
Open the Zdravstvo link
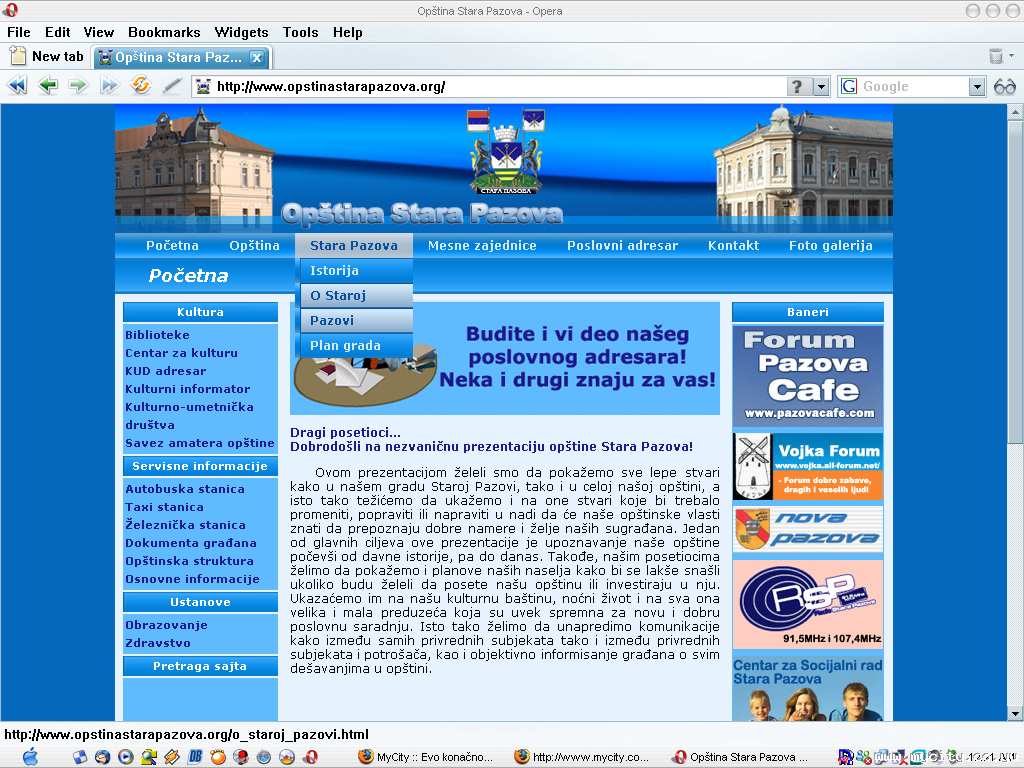click(158, 643)
